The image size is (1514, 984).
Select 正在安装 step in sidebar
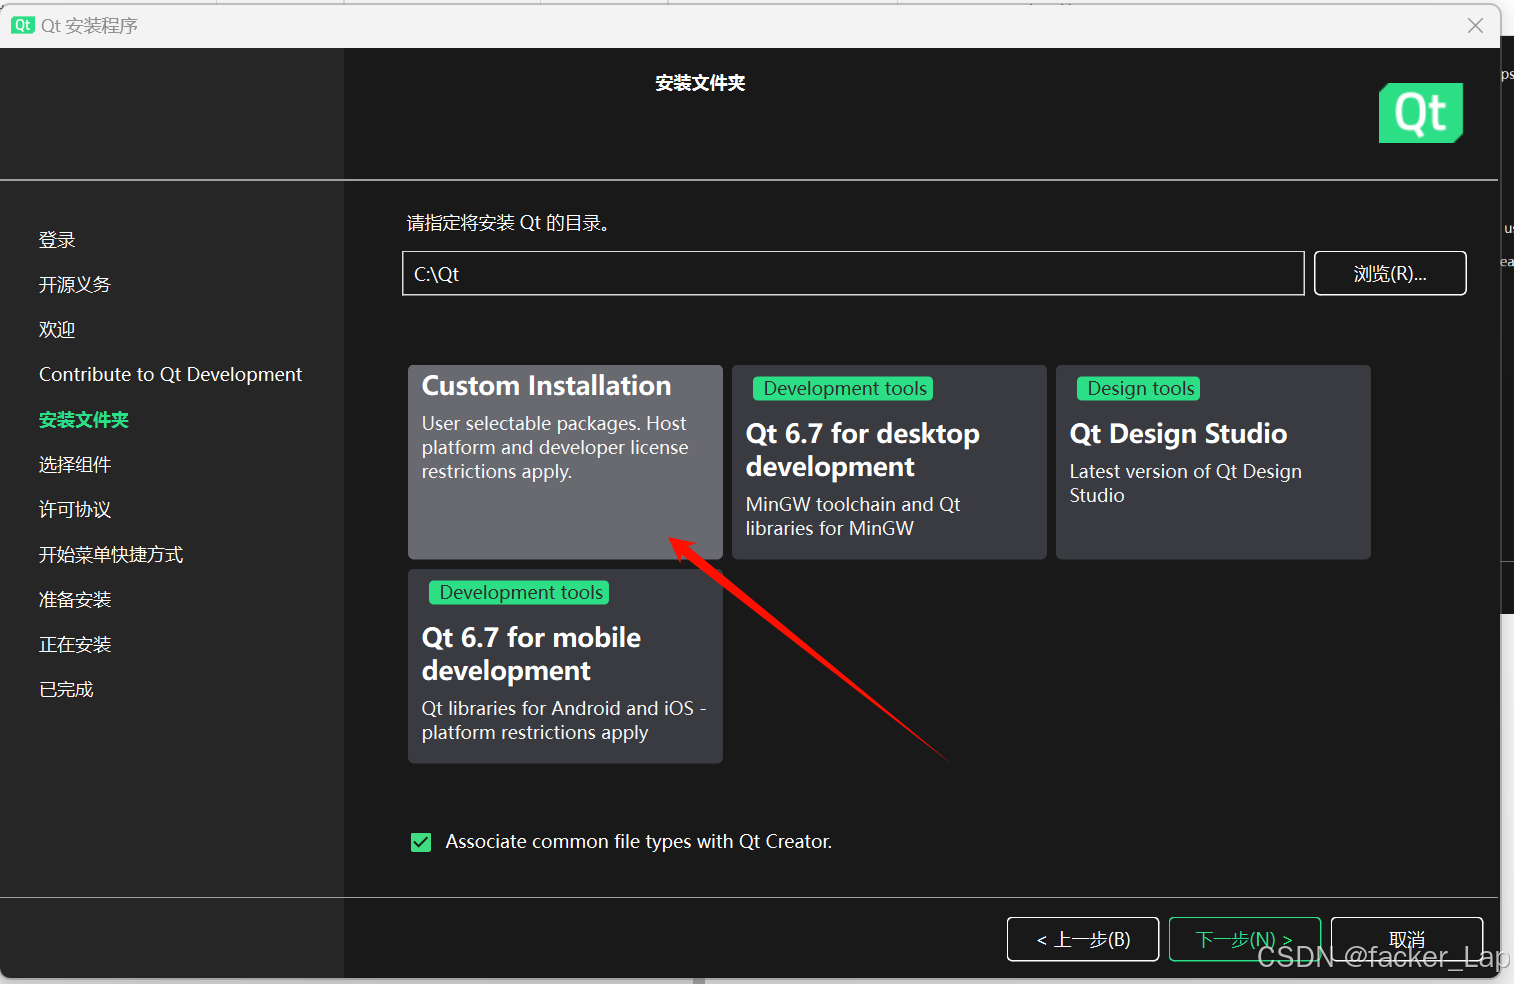[75, 645]
